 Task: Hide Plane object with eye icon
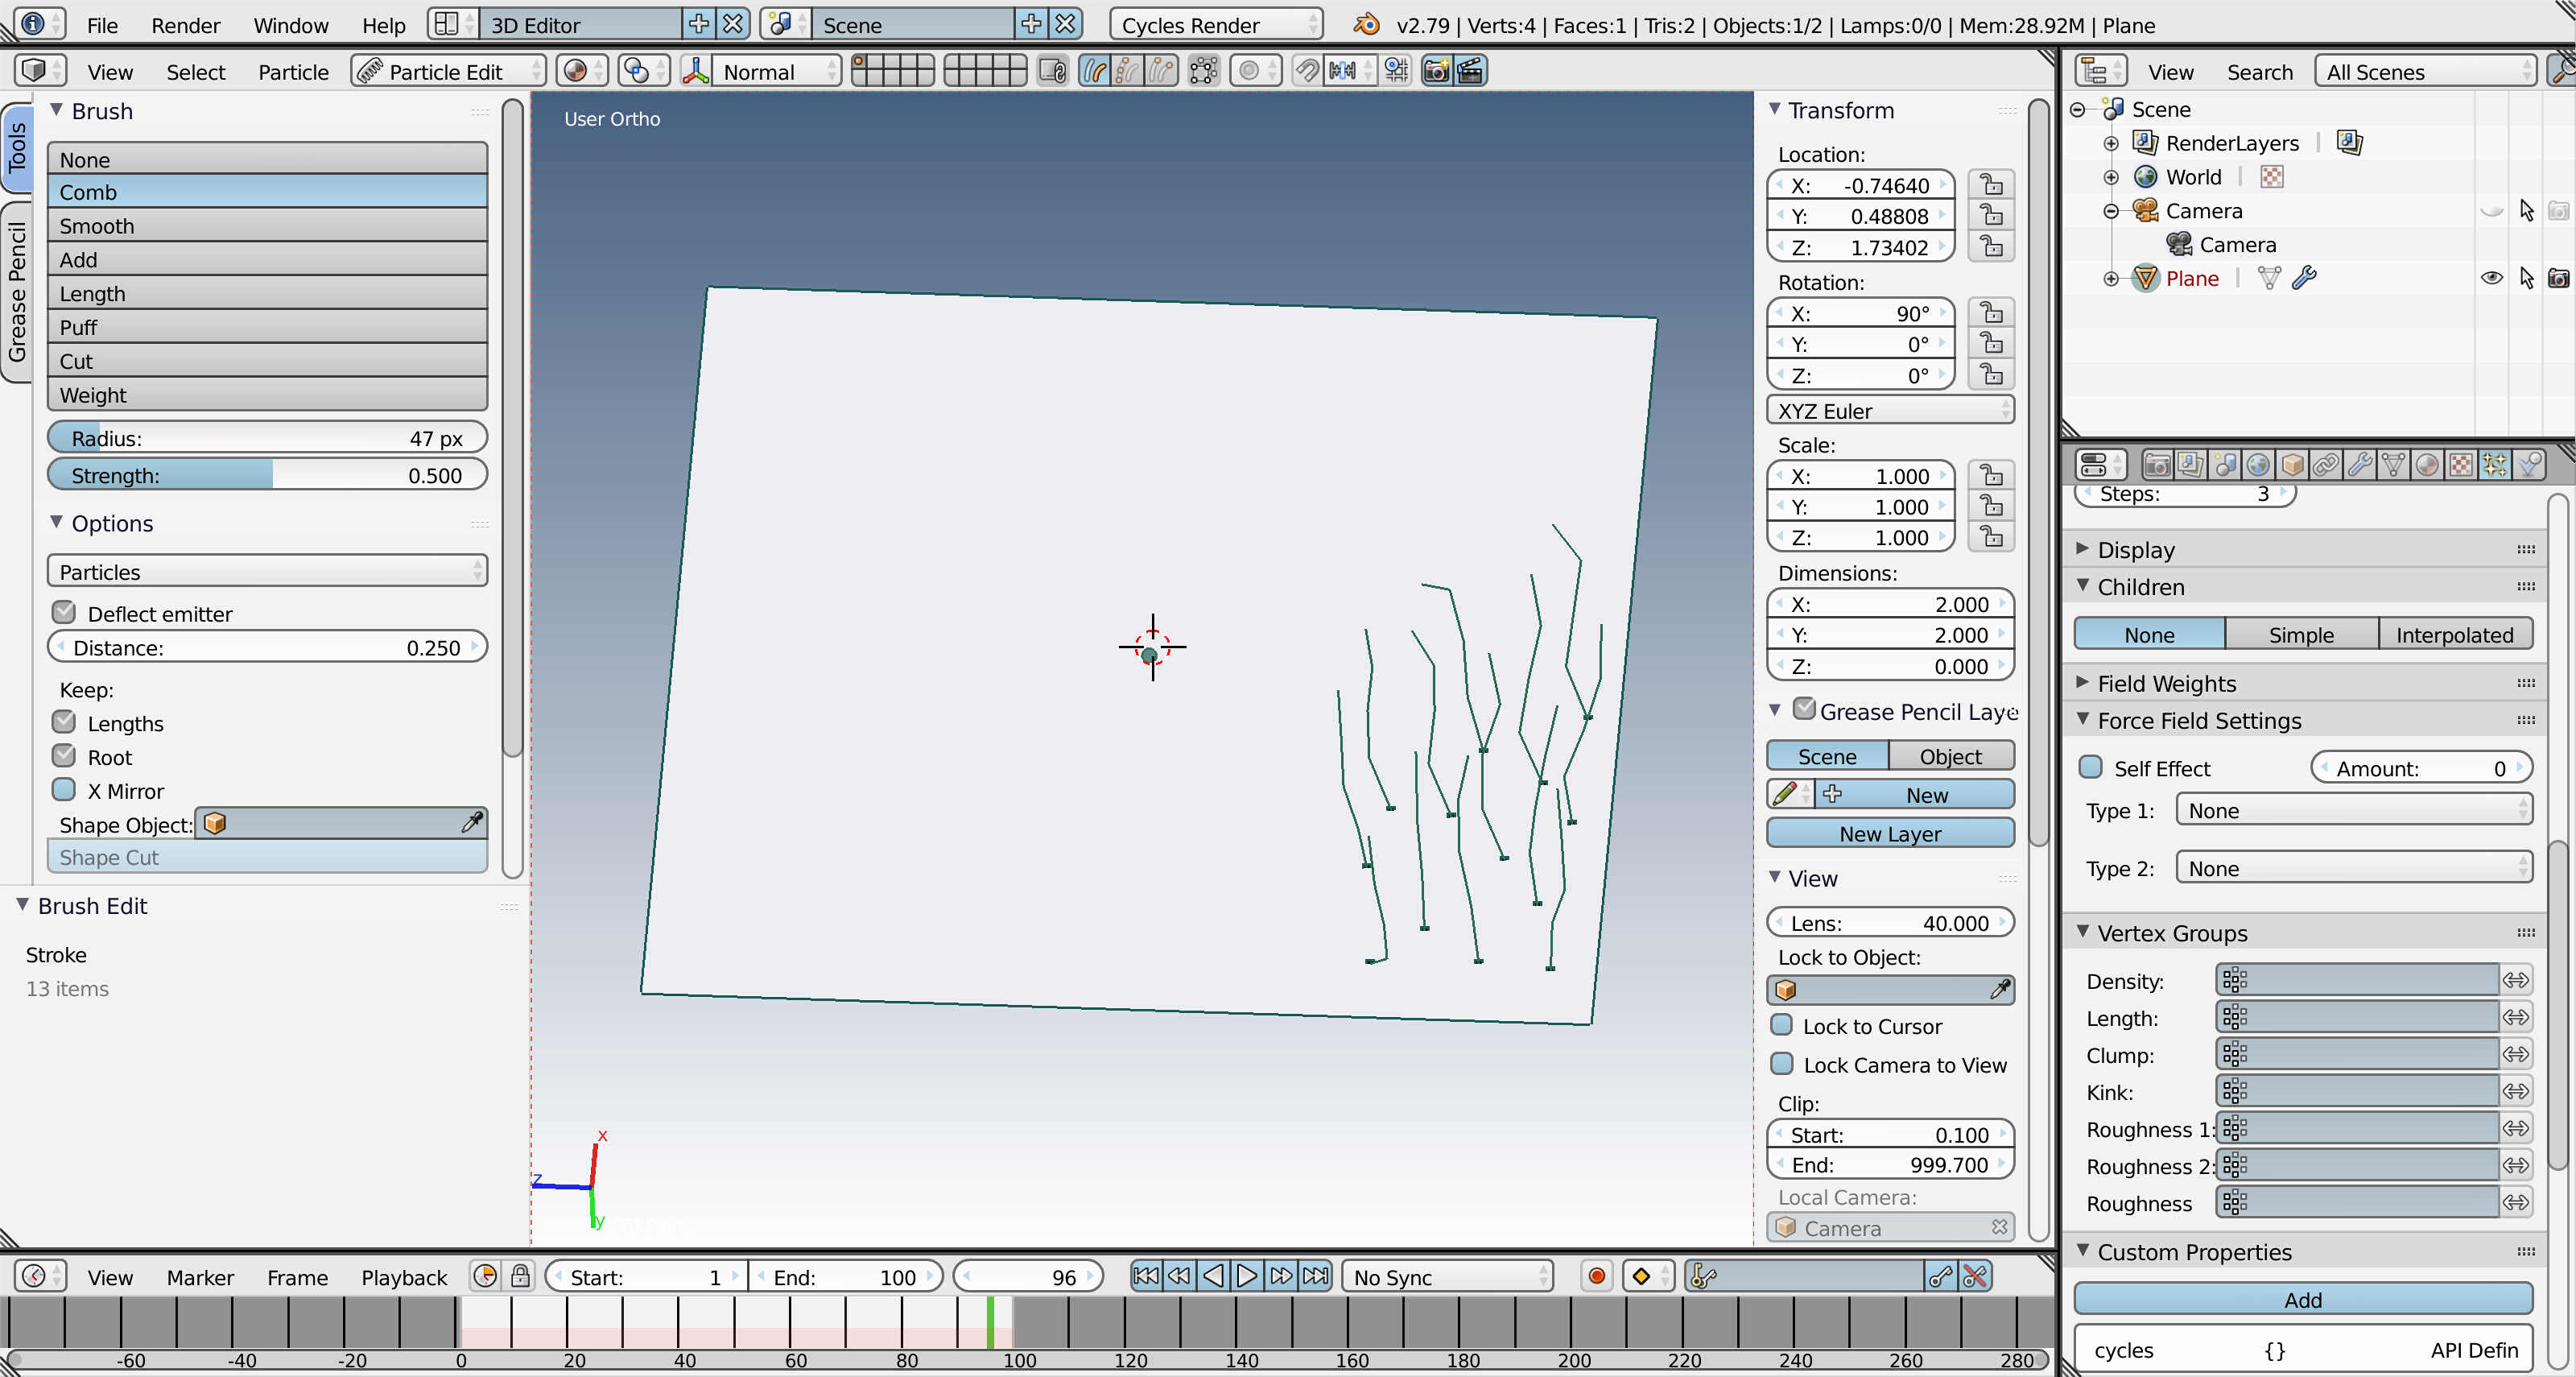2491,278
